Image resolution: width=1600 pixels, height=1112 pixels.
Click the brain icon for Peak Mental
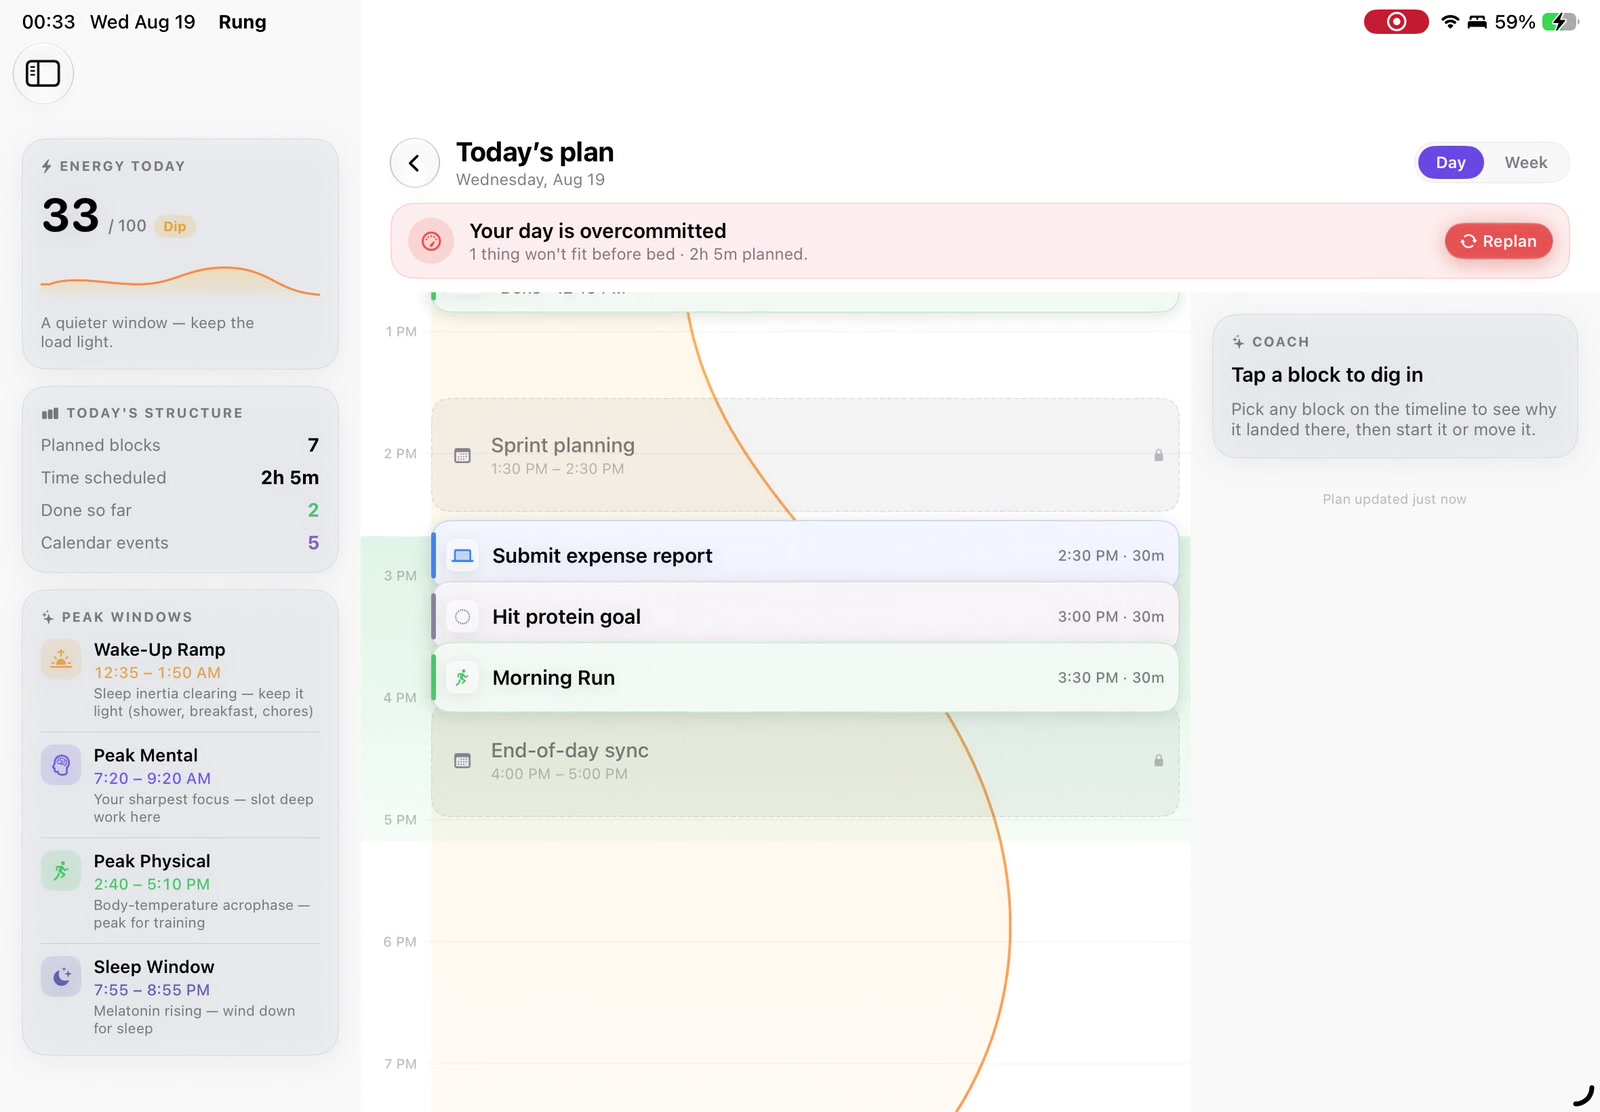tap(61, 765)
